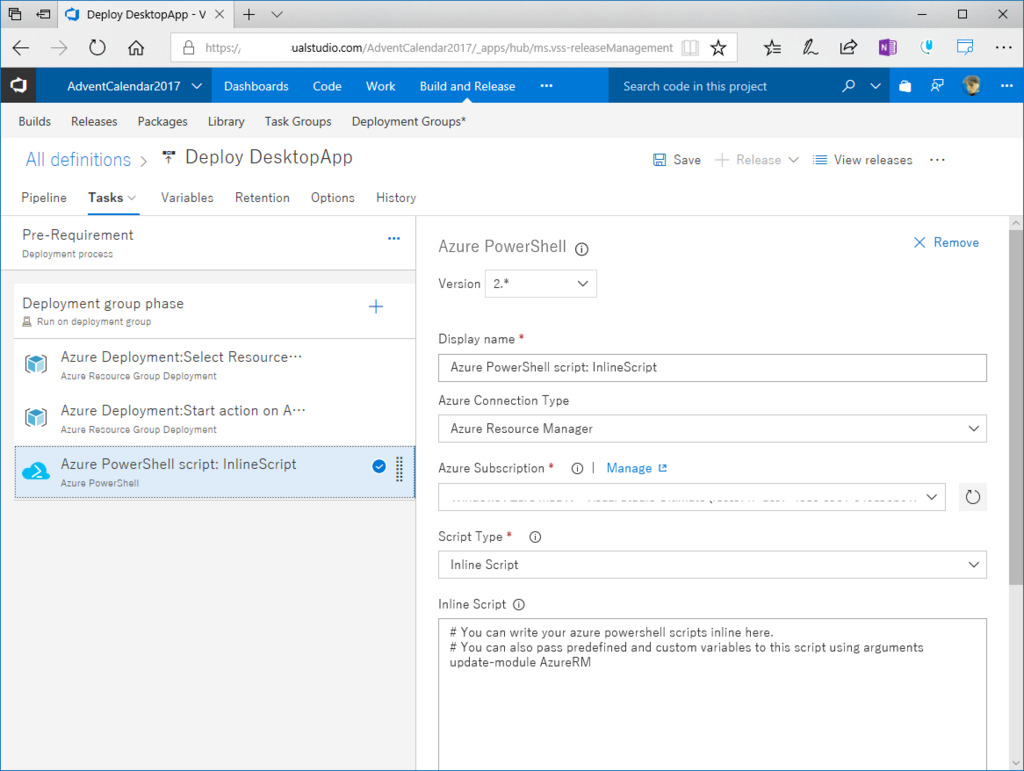
Task: Share page using share icon
Action: tap(848, 48)
